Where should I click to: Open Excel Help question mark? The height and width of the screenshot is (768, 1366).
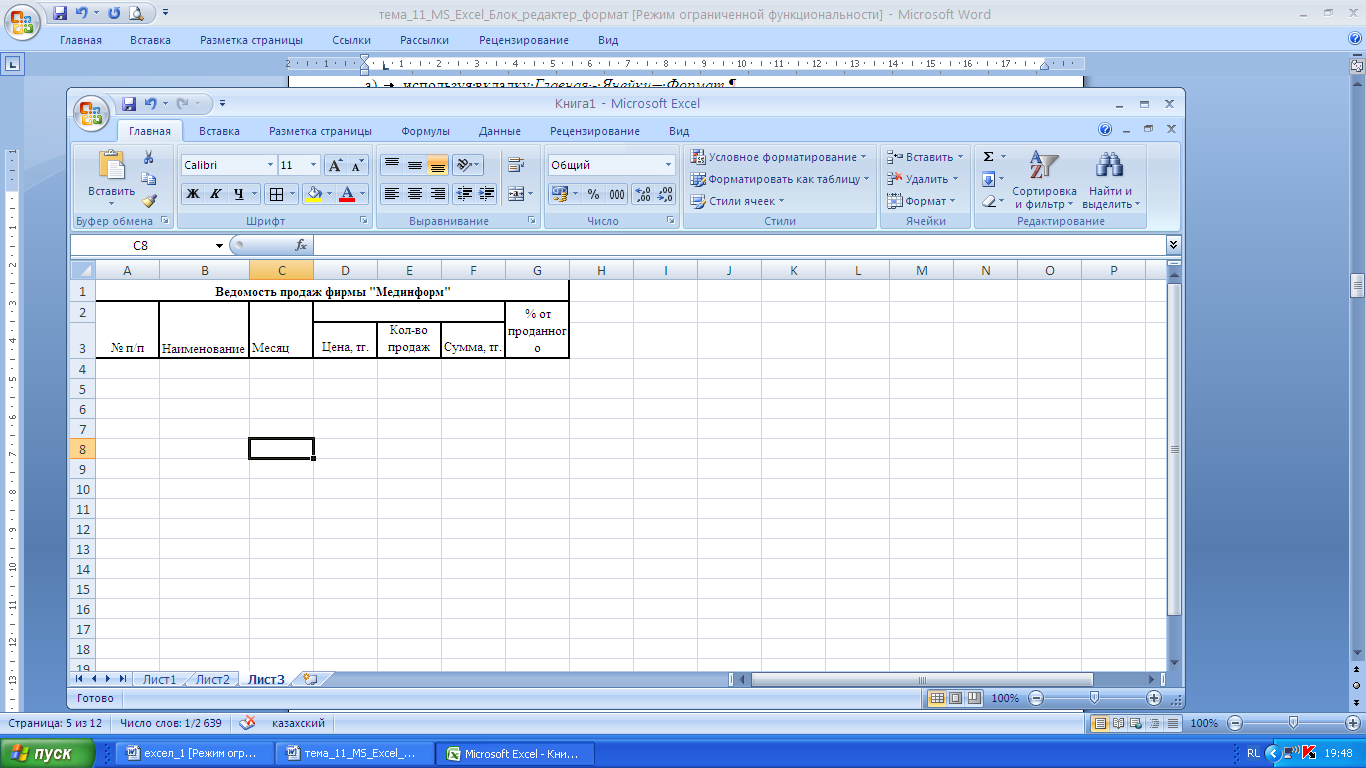[x=1105, y=130]
